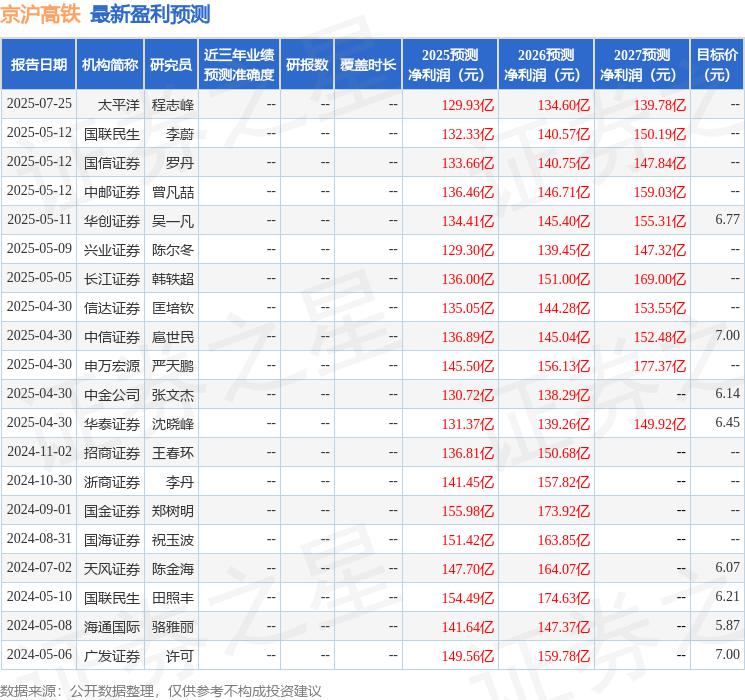Select the 2027预测净利润 column header
Viewport: 745px width, 700px height.
[642, 65]
